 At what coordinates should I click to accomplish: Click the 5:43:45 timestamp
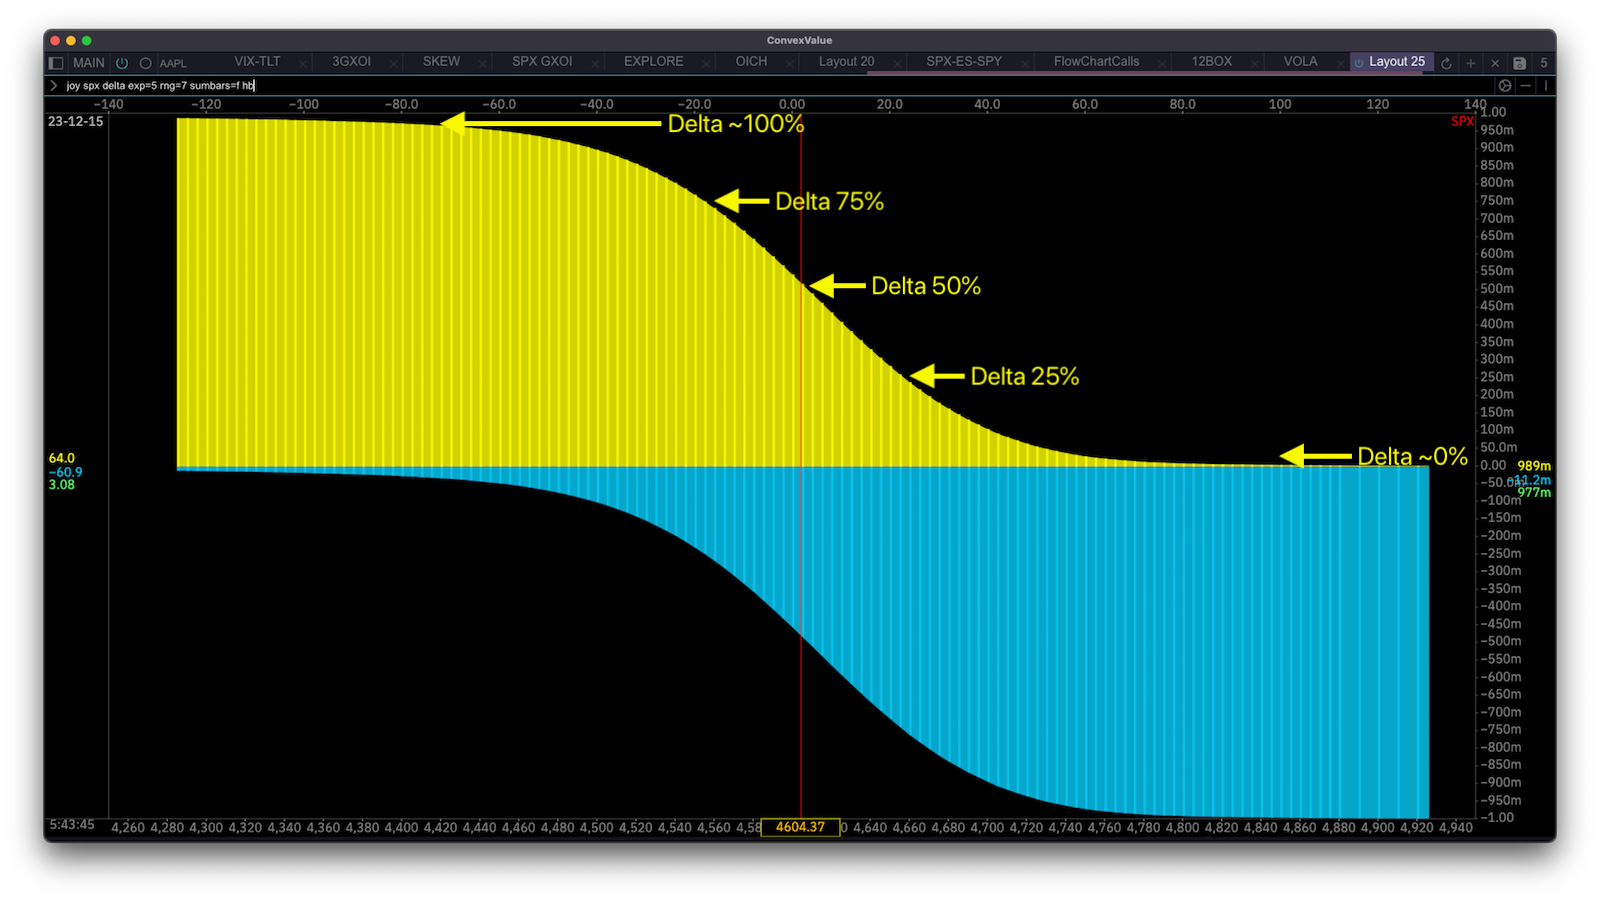pyautogui.click(x=71, y=825)
